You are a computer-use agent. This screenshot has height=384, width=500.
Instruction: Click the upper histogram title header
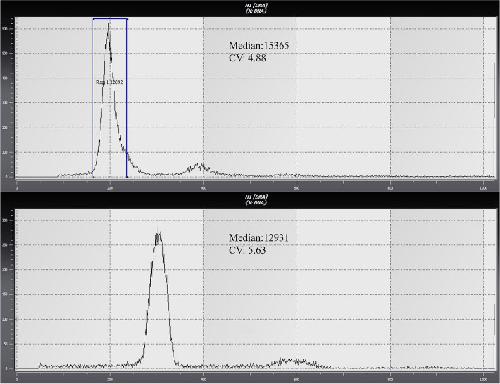256,8
